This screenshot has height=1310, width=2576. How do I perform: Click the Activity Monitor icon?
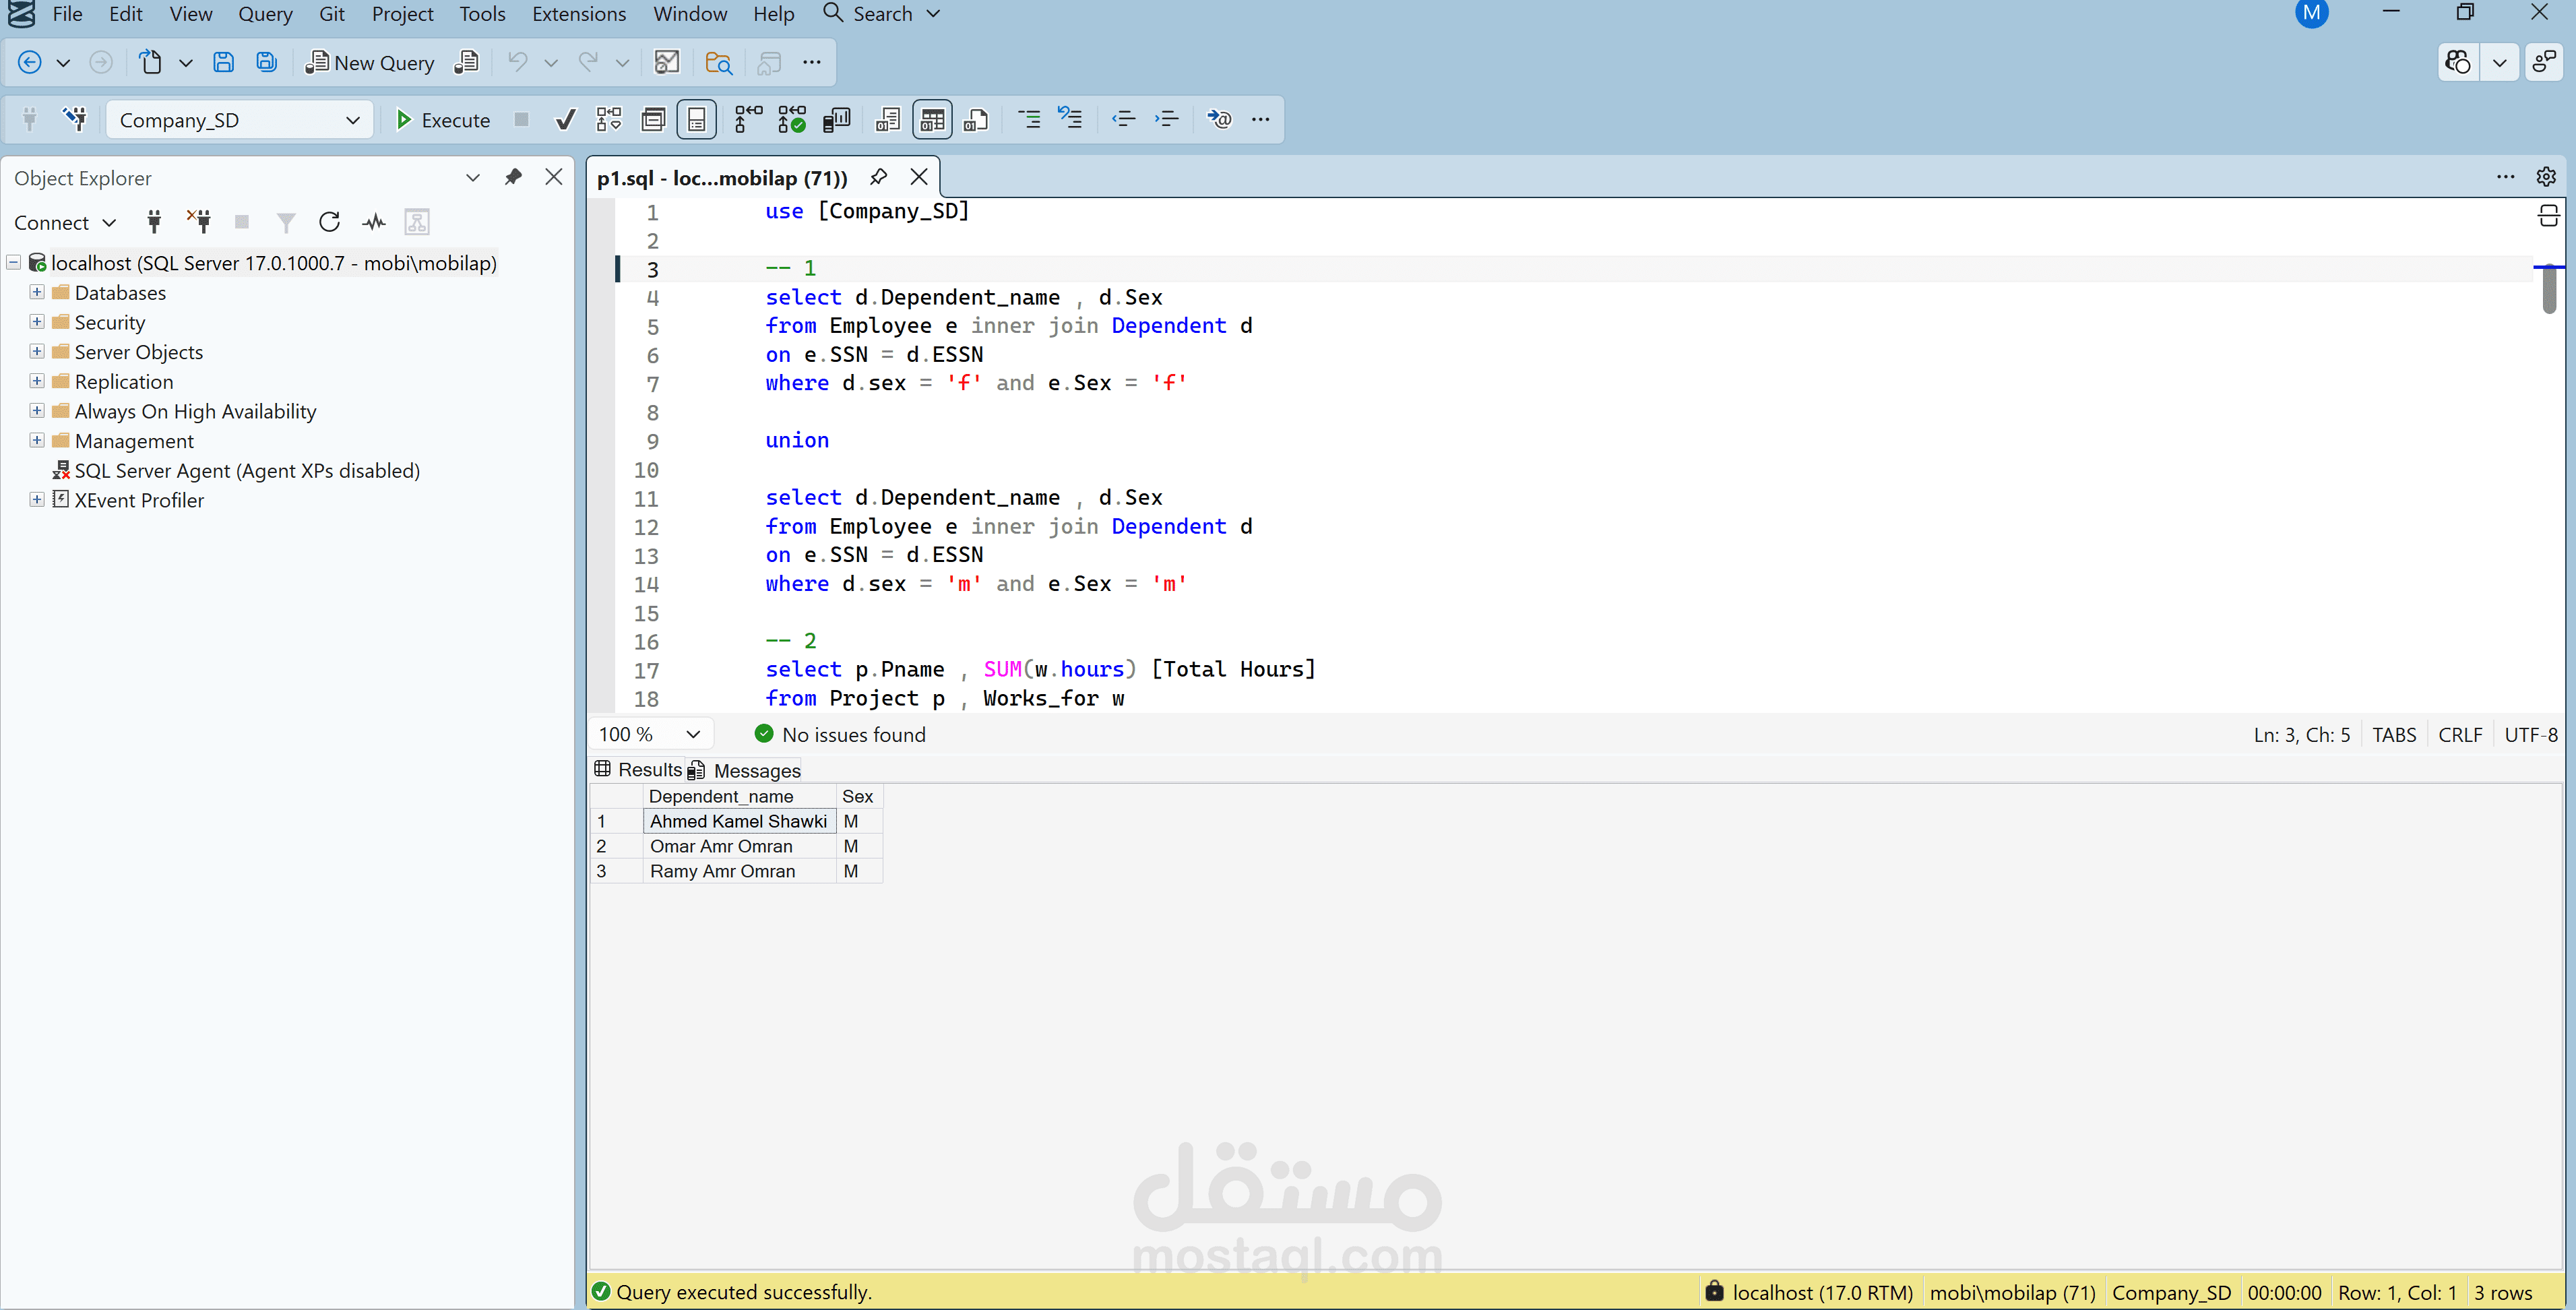pos(666,63)
